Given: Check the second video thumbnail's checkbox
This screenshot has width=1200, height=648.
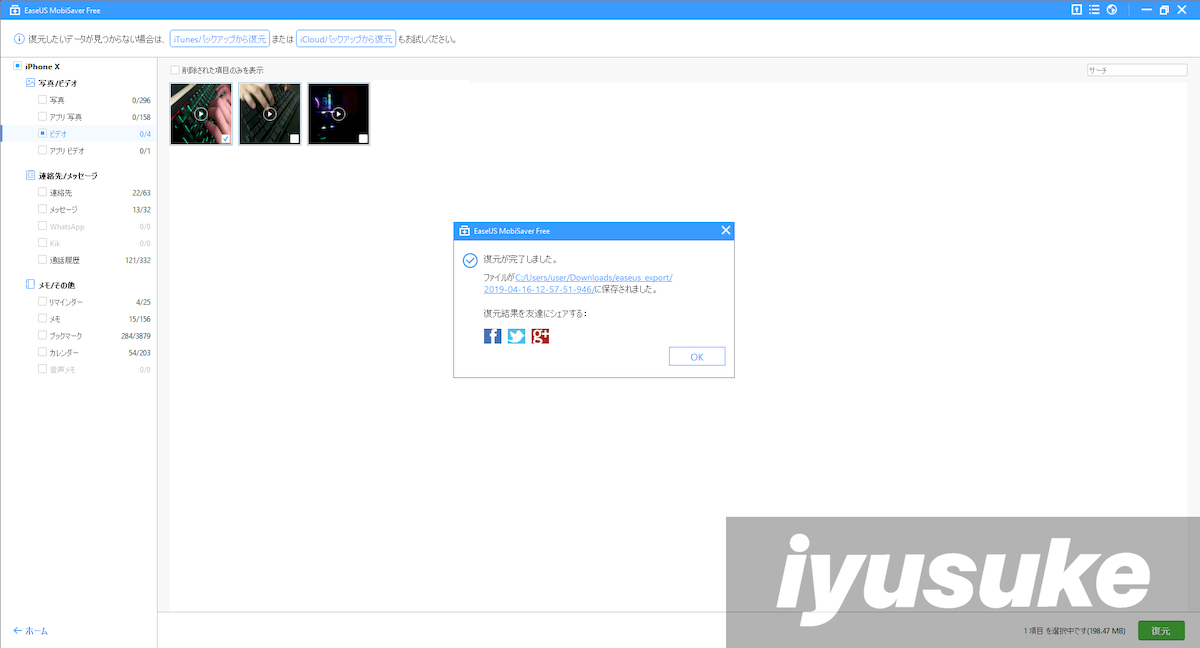Looking at the screenshot, I should 294,138.
